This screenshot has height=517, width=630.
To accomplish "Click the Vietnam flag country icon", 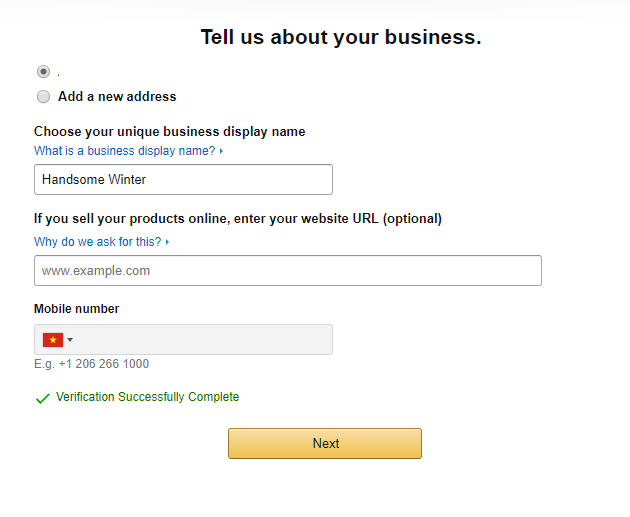I will (x=53, y=340).
